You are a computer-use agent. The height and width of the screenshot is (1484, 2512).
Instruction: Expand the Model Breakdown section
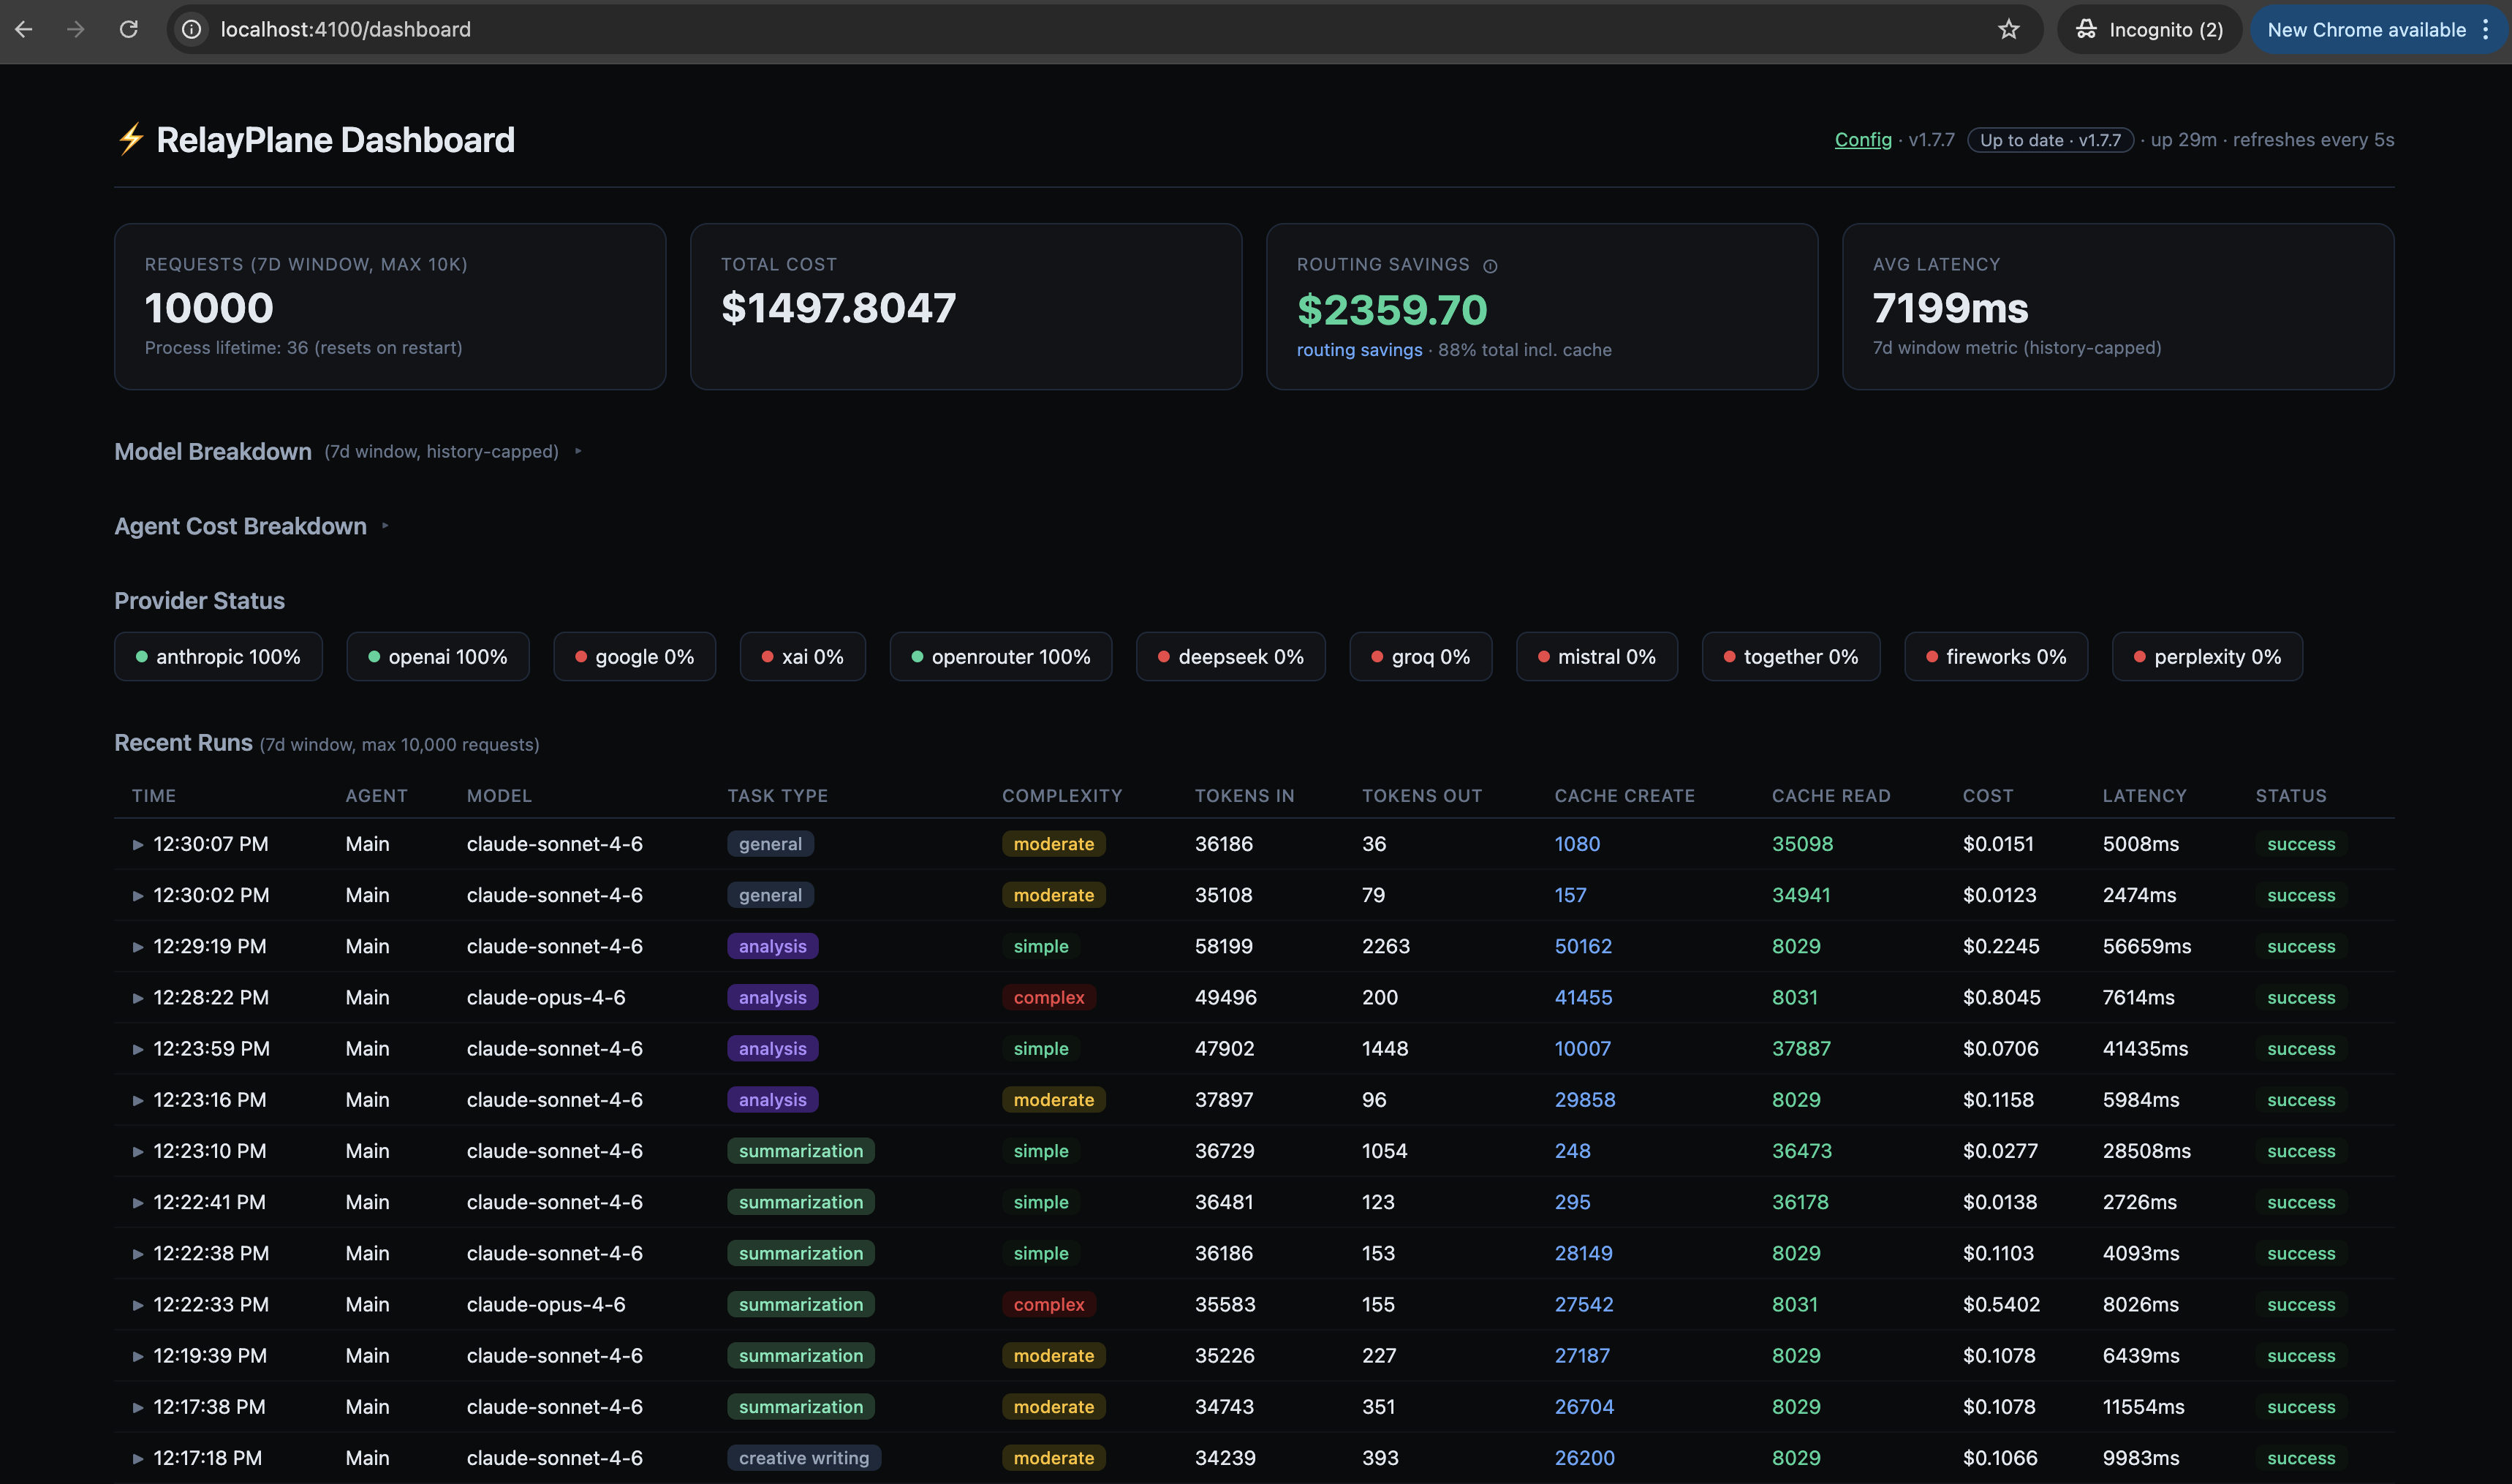[578, 451]
